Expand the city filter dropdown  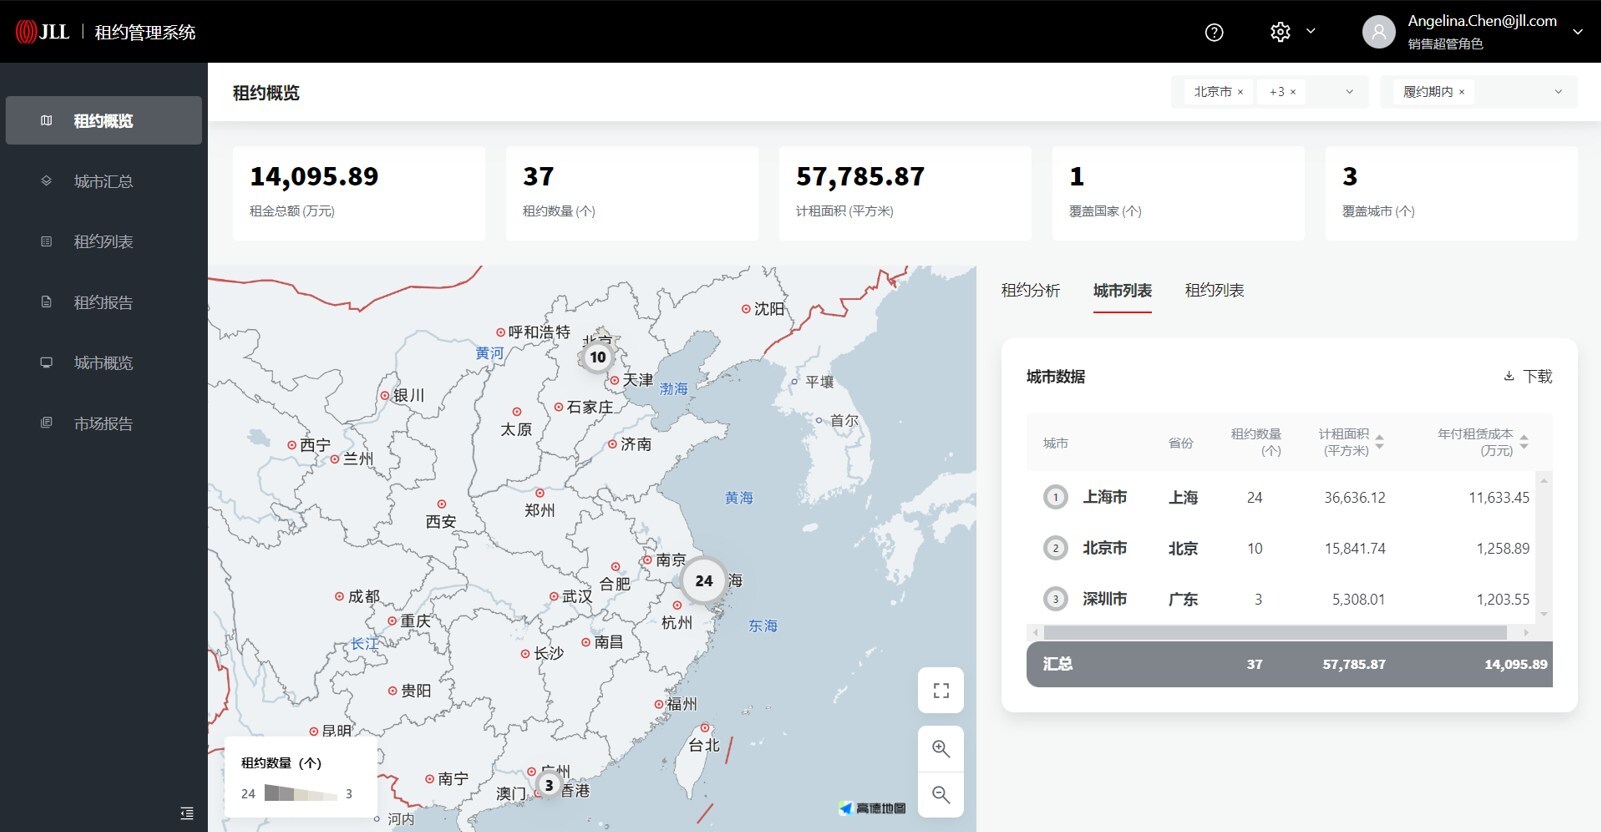pos(1349,92)
